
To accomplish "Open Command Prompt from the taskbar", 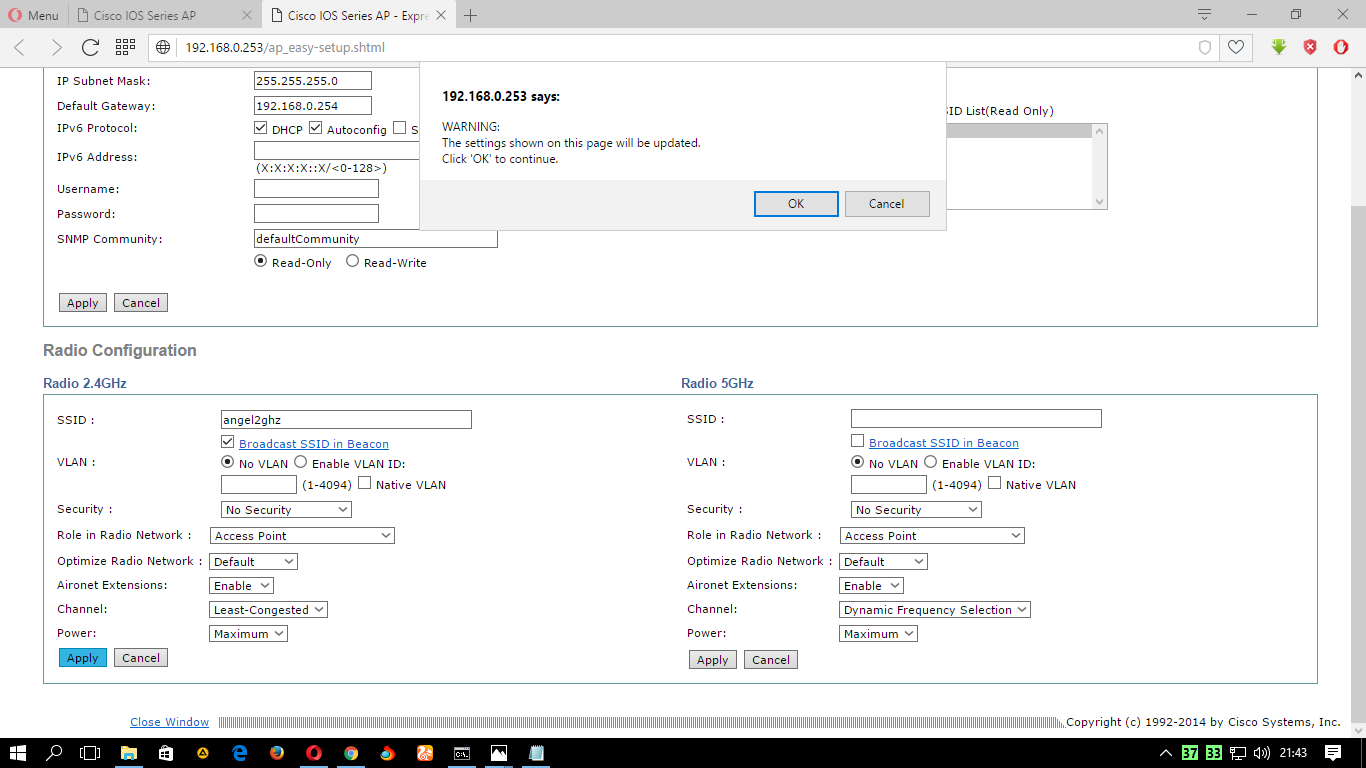I will (462, 752).
